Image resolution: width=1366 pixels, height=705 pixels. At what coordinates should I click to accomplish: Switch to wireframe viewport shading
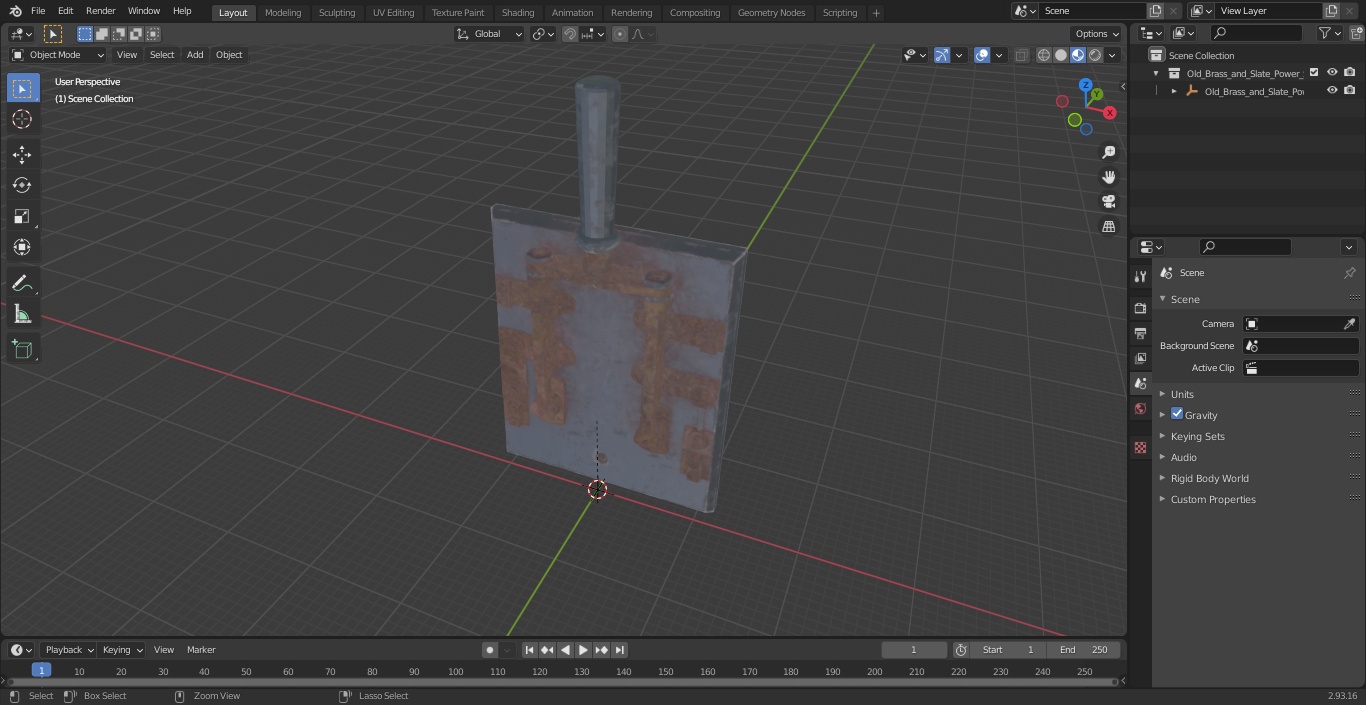1043,55
